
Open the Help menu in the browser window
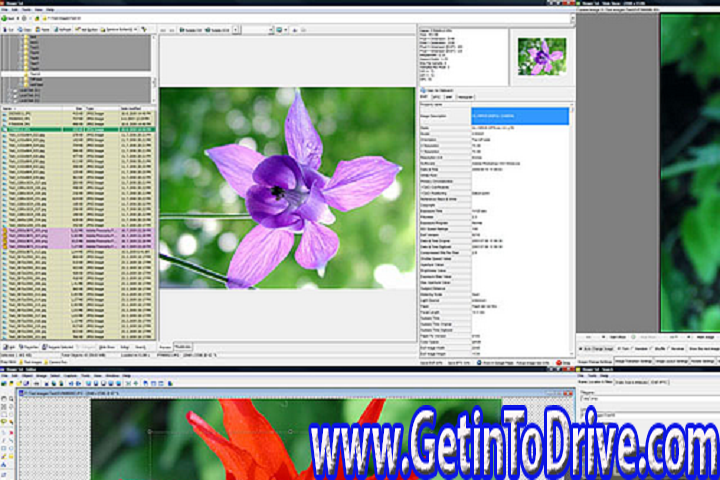[x=50, y=10]
